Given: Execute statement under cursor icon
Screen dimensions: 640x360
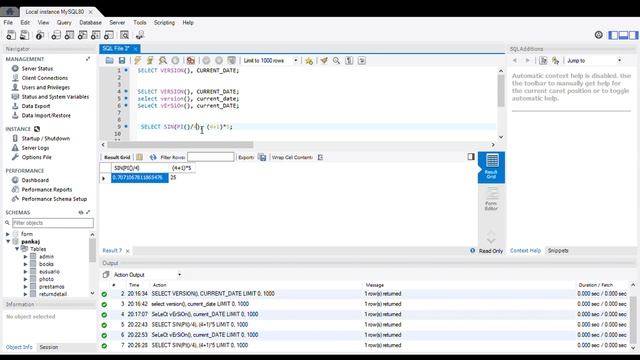Looking at the screenshot, I should pyautogui.click(x=150, y=60).
